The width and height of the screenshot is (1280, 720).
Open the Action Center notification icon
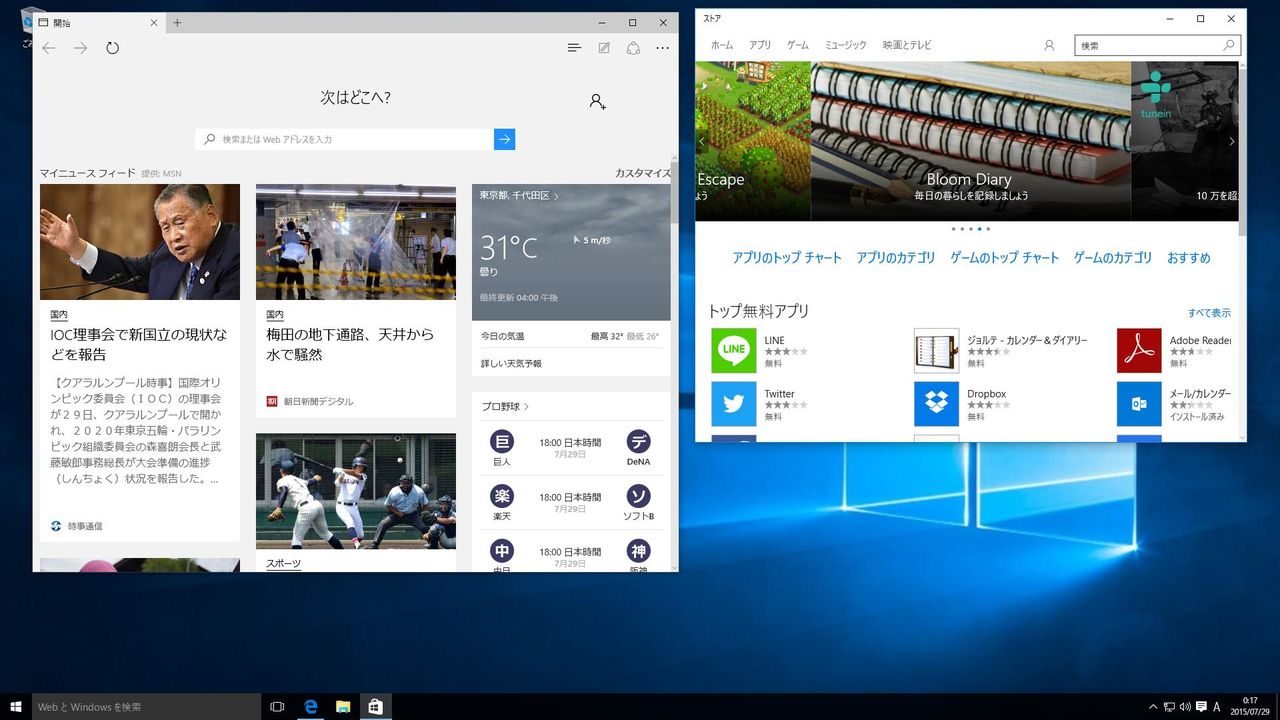[x=1201, y=707]
